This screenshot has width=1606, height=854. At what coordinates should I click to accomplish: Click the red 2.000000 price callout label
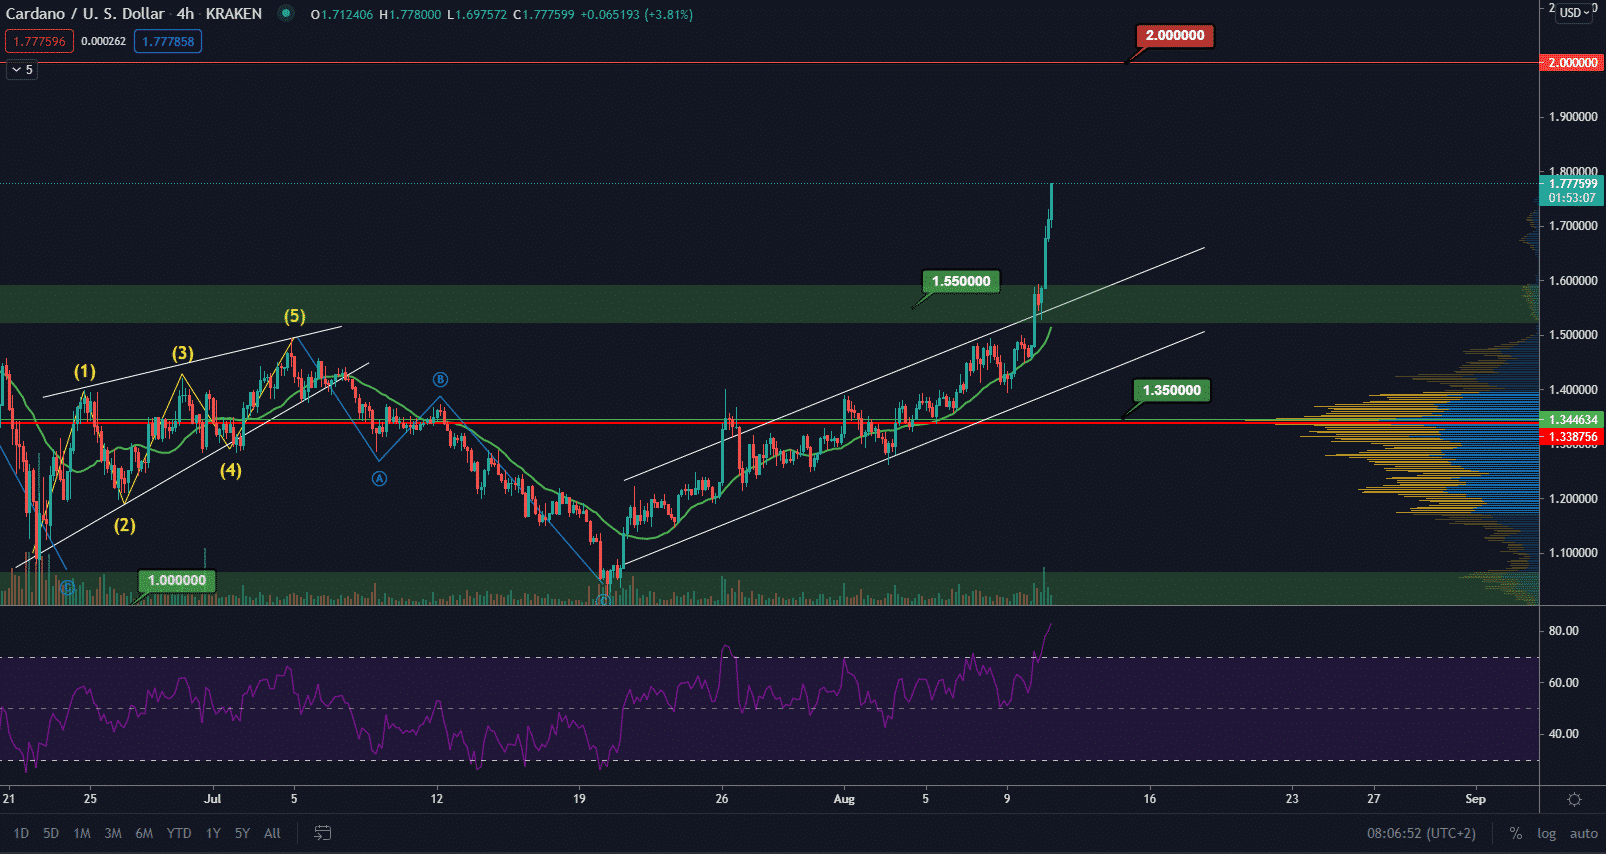click(1174, 35)
